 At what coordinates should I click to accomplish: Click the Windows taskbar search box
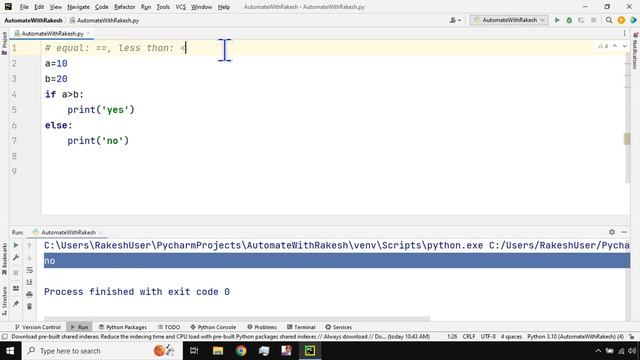click(102, 351)
